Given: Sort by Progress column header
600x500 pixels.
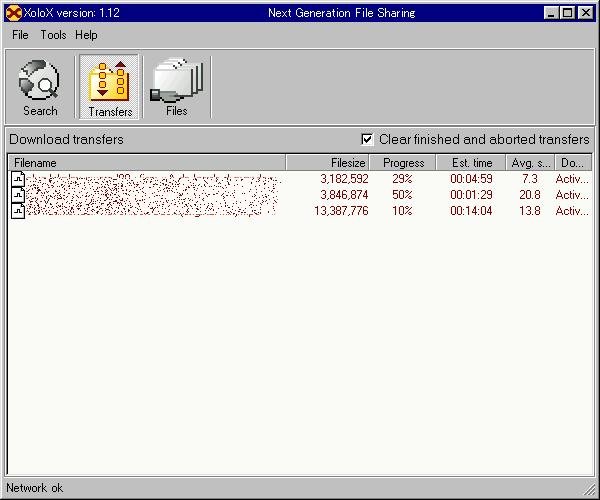Looking at the screenshot, I should click(x=403, y=163).
